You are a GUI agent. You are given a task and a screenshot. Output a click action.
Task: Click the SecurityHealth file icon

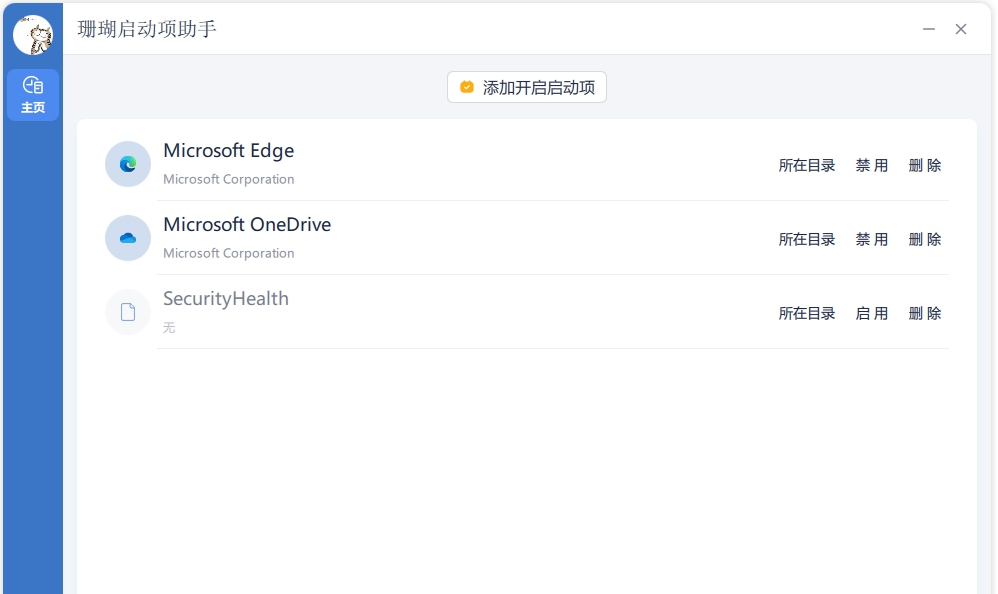click(128, 312)
